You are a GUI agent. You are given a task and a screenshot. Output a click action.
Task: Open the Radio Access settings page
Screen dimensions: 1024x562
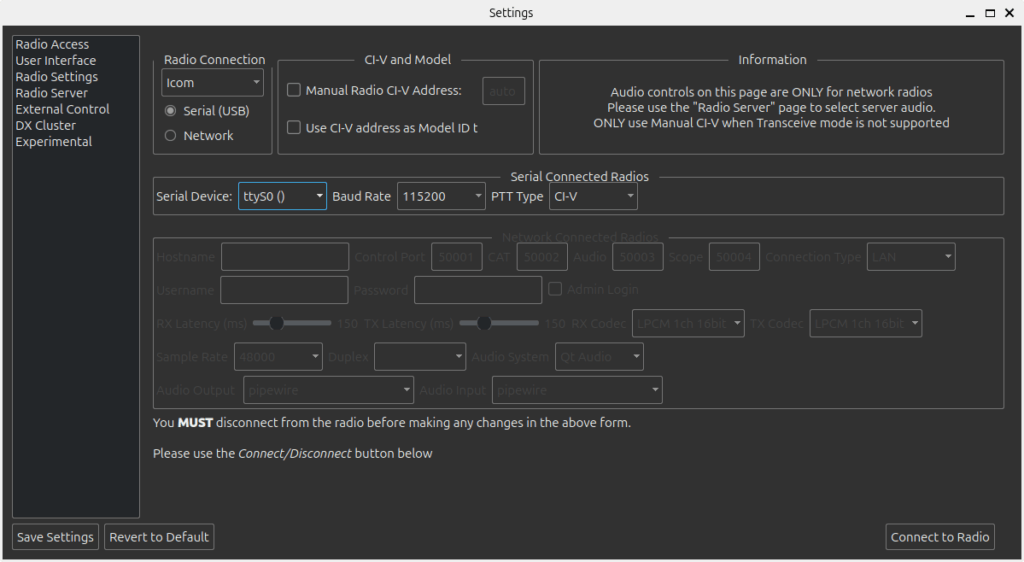[52, 44]
